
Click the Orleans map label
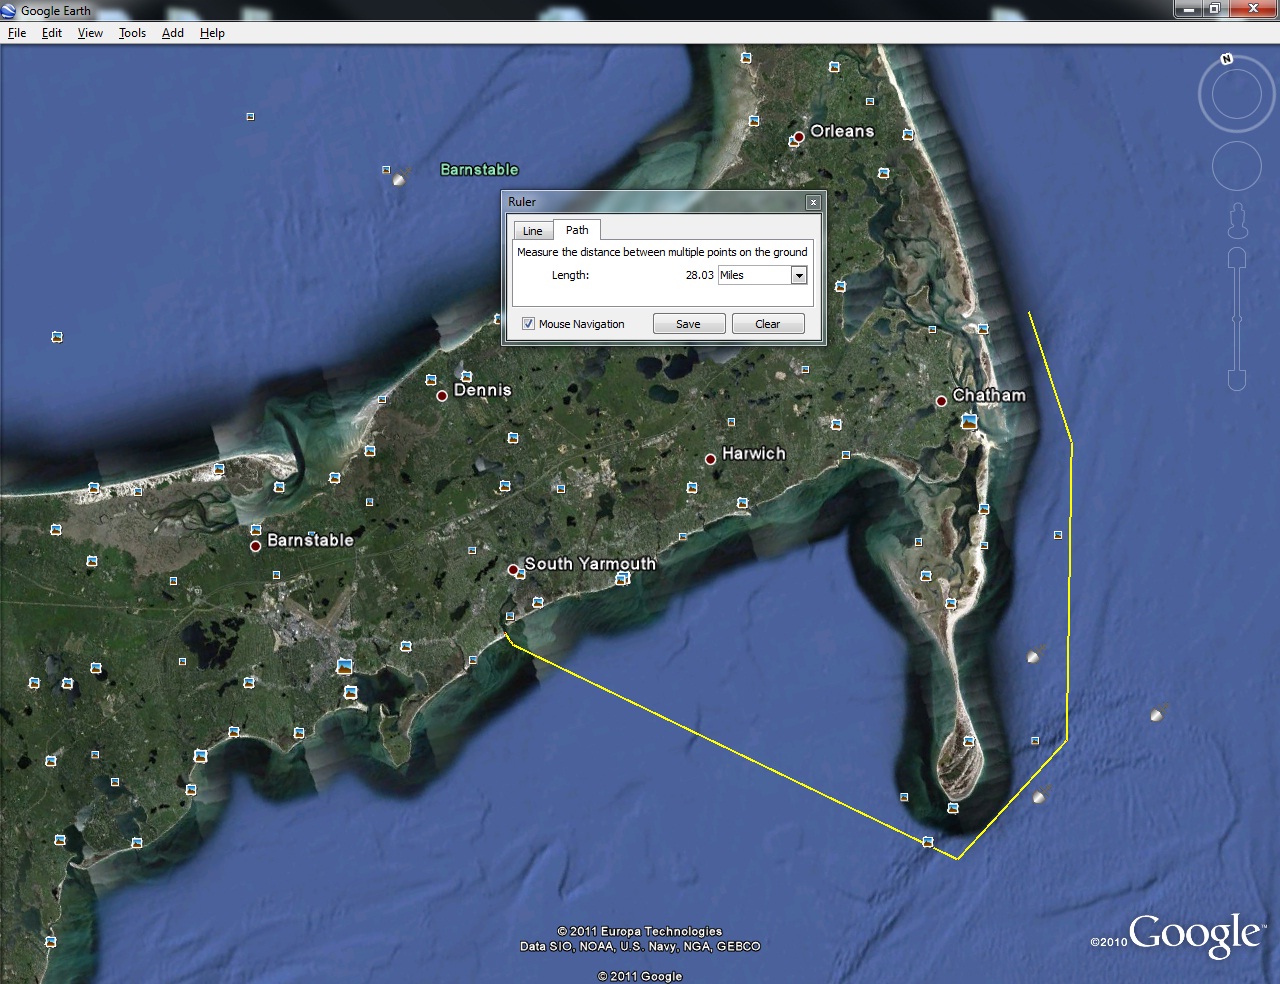(842, 131)
